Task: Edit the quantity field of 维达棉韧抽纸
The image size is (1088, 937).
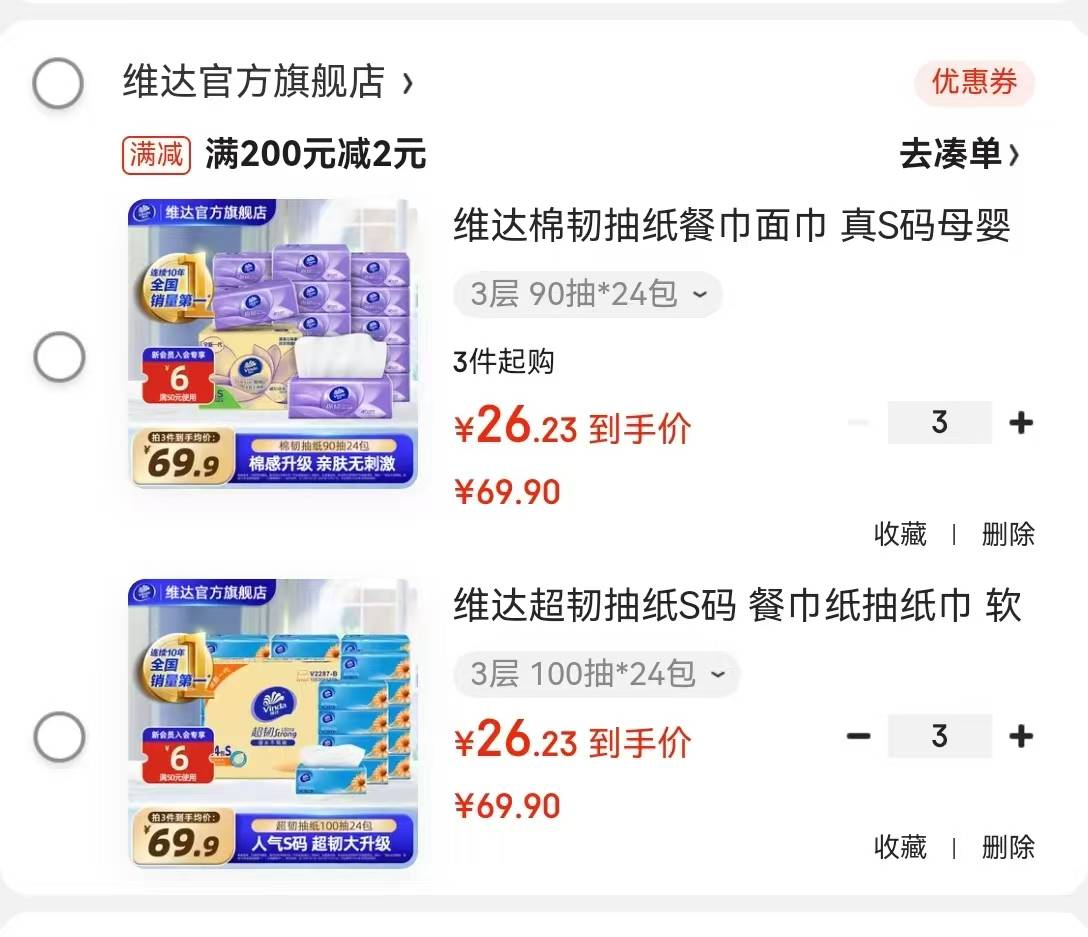Action: (940, 422)
